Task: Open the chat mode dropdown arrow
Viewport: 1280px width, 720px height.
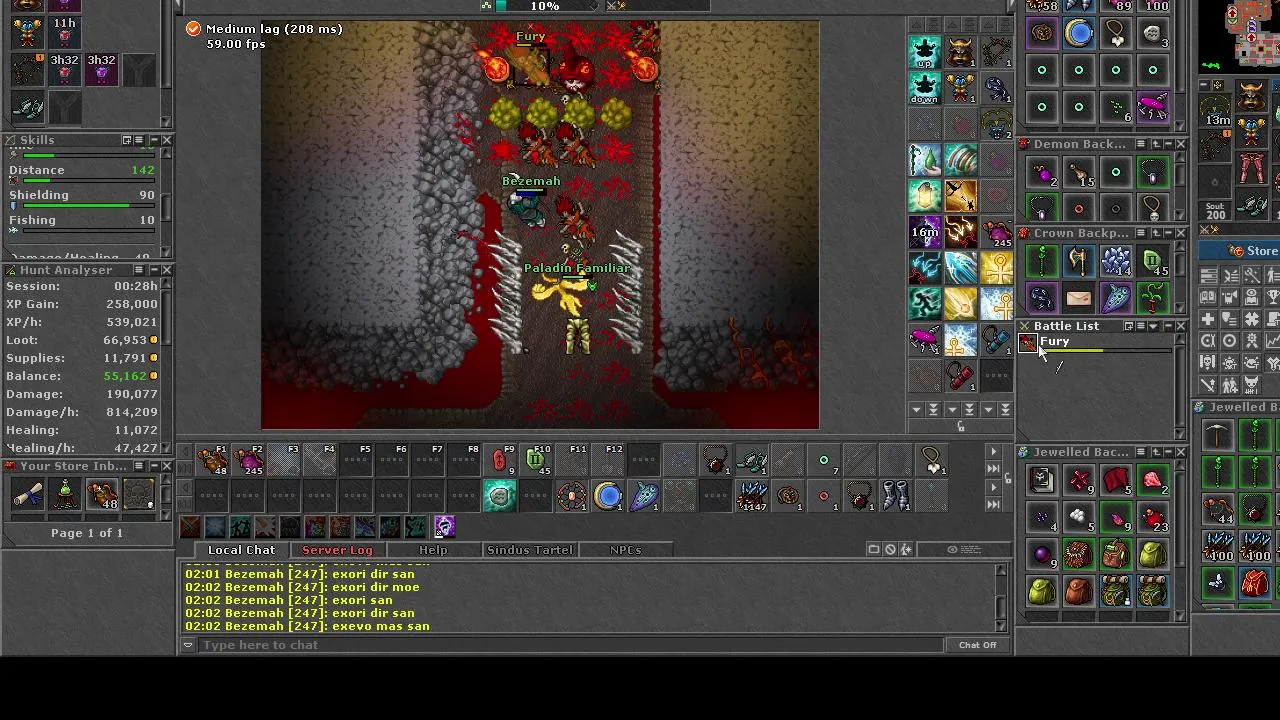Action: coord(187,645)
